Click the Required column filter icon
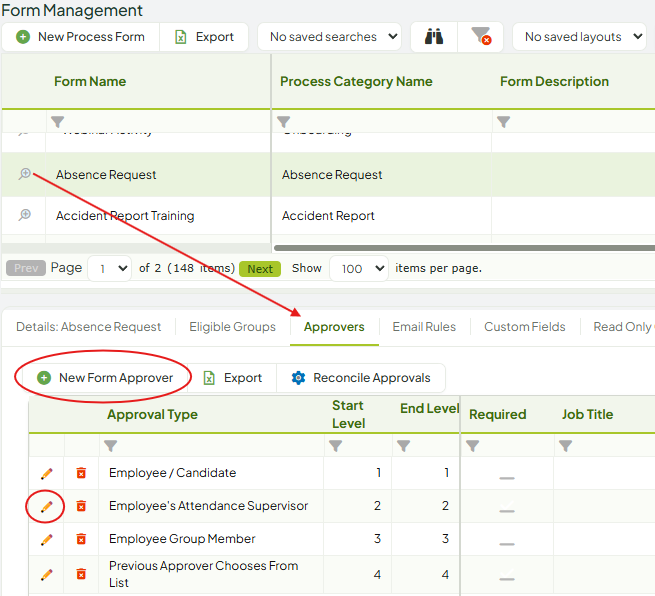Viewport: 655px width, 596px height. point(472,446)
